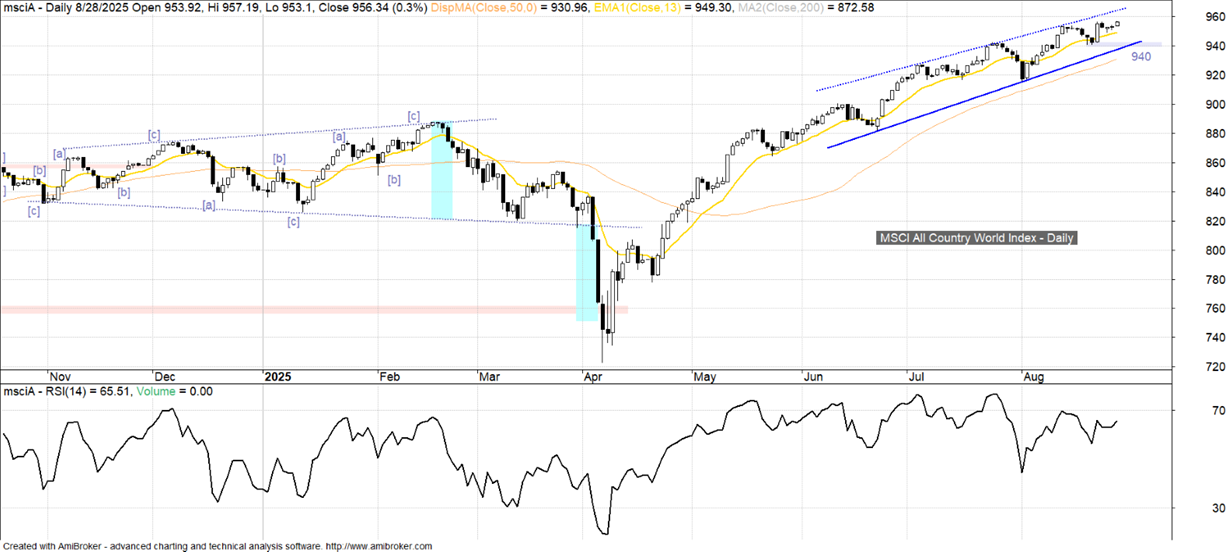The image size is (1229, 552).
Task: Select the 960 price on the price axis
Action: (x=1214, y=17)
